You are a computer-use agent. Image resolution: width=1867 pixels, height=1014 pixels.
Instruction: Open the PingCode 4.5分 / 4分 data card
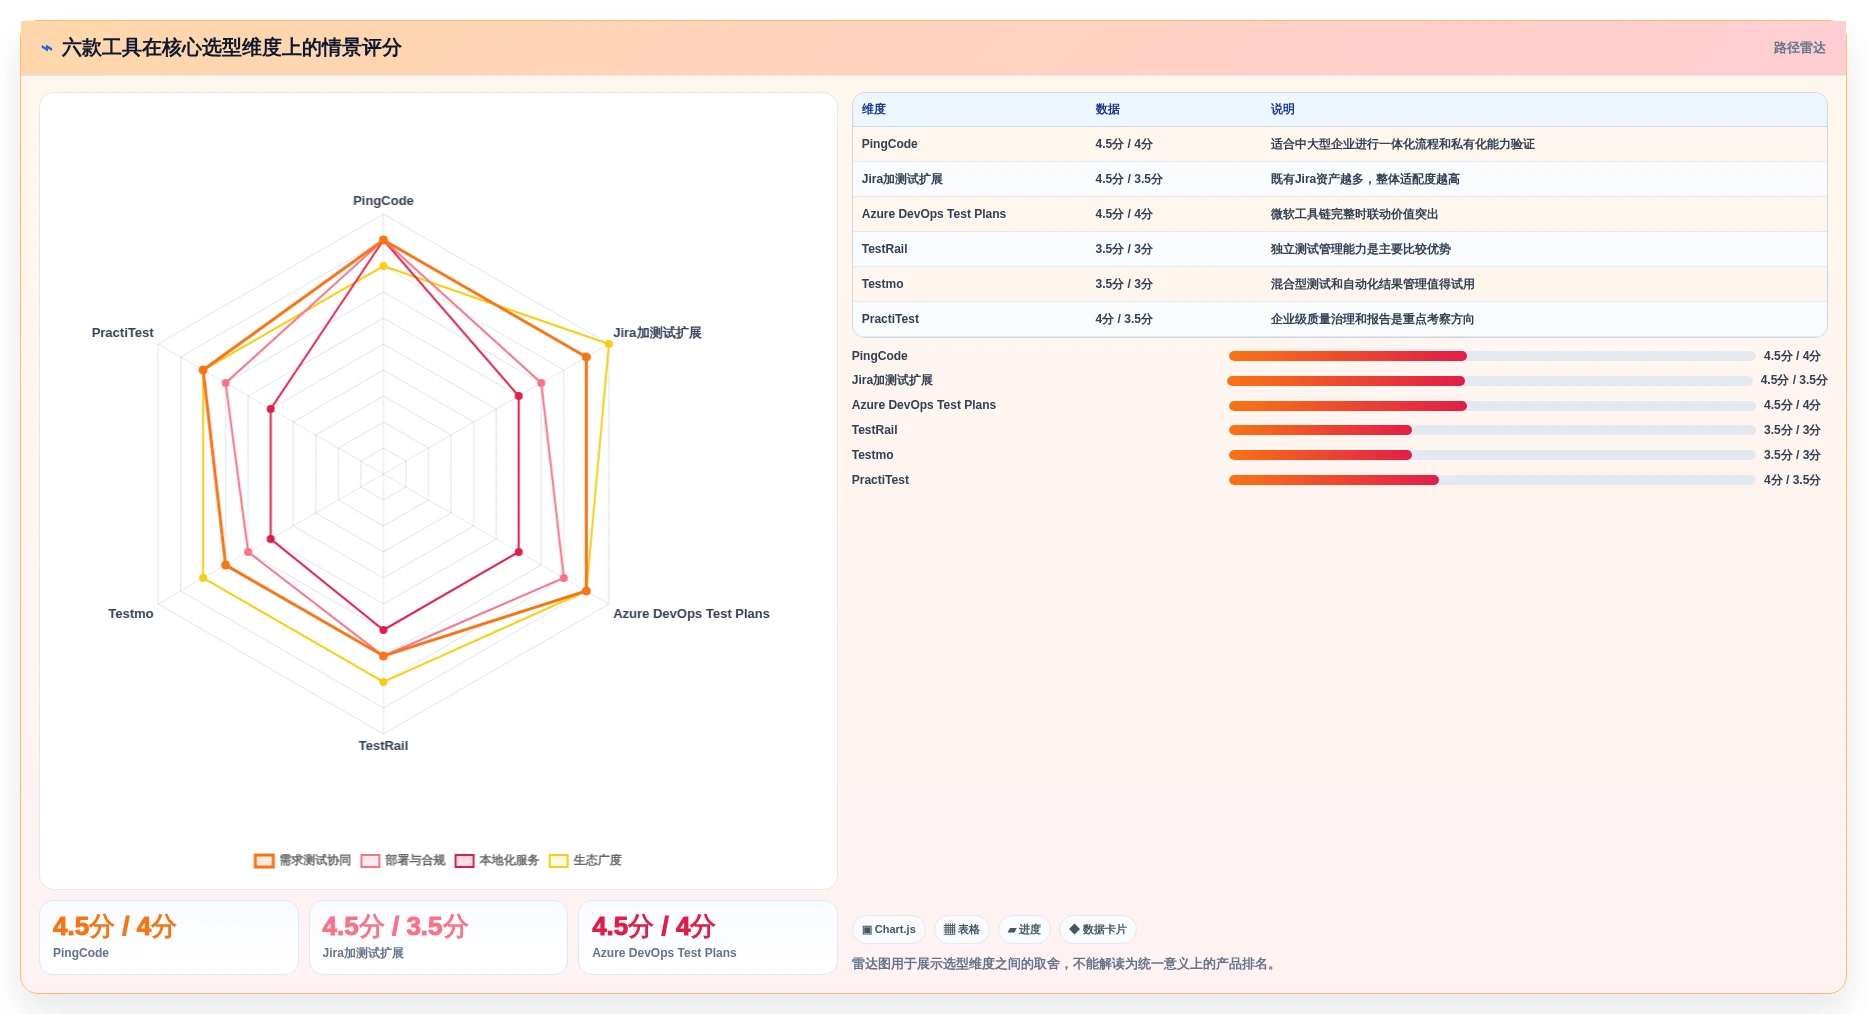pyautogui.click(x=169, y=938)
